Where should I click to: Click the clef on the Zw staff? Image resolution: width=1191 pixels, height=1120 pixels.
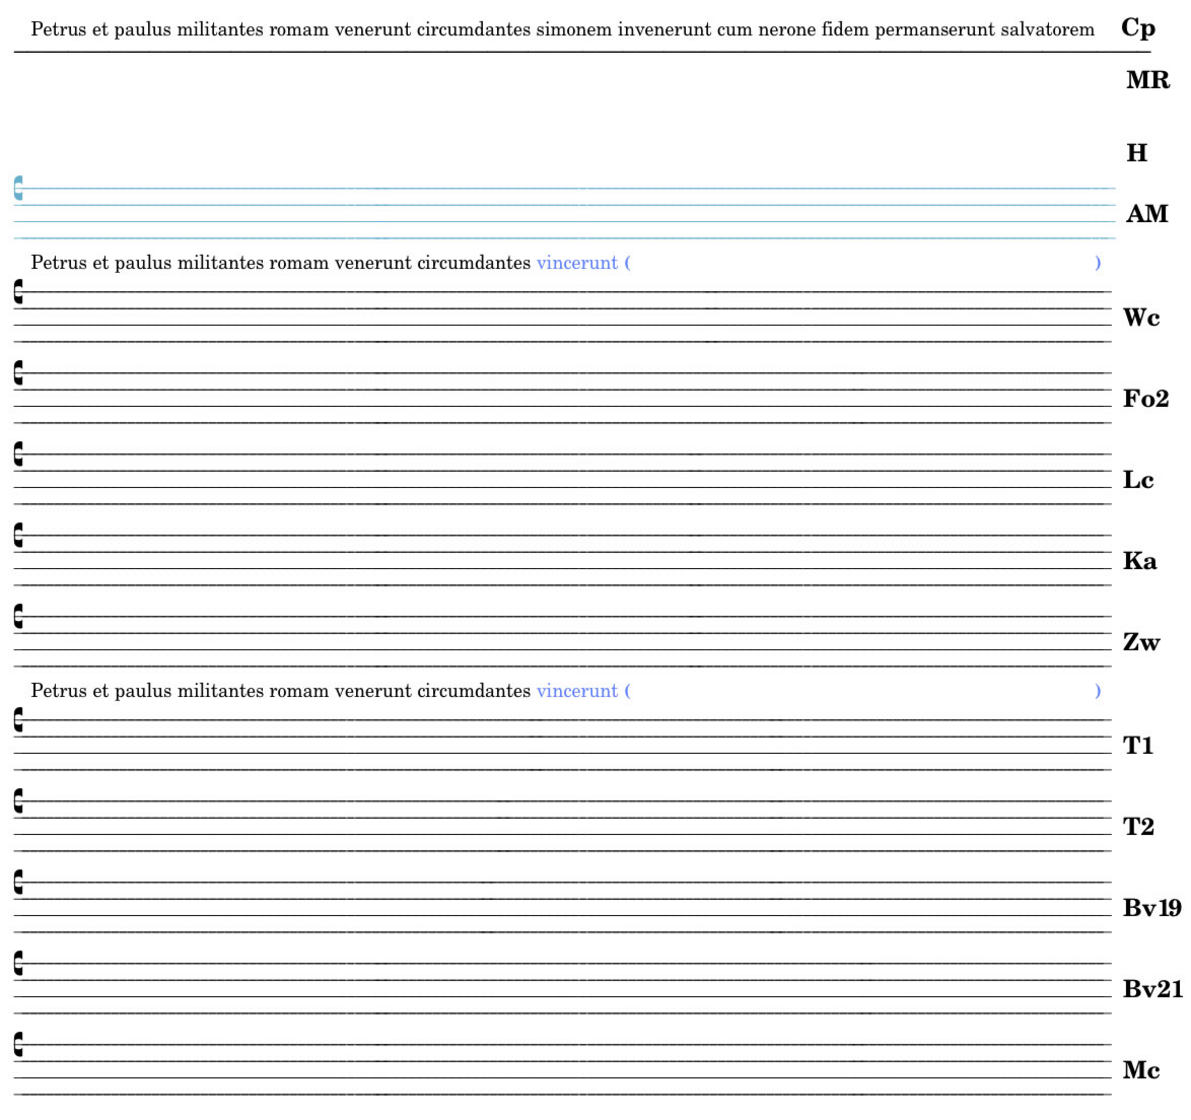(x=18, y=616)
